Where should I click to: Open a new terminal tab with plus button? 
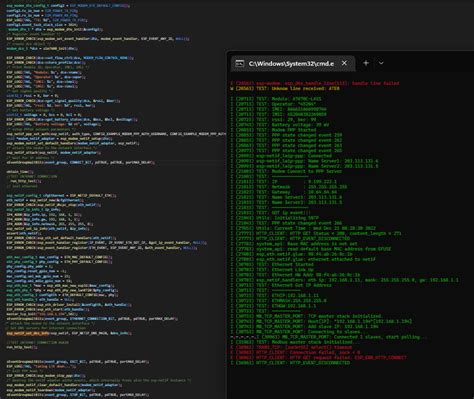pyautogui.click(x=366, y=63)
